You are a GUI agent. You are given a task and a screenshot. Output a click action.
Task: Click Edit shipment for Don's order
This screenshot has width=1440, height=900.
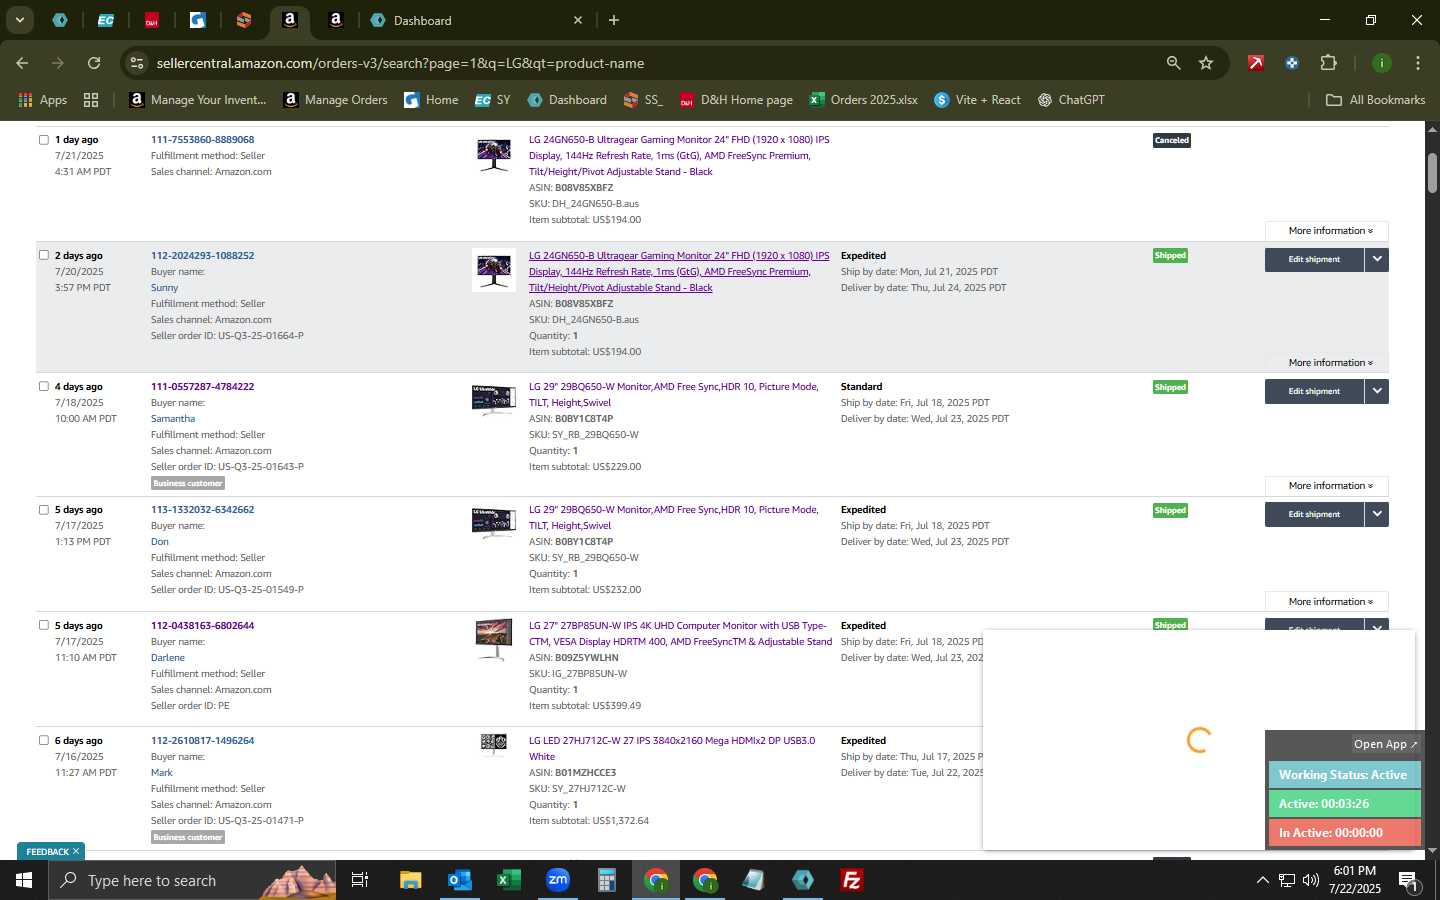pos(1314,514)
